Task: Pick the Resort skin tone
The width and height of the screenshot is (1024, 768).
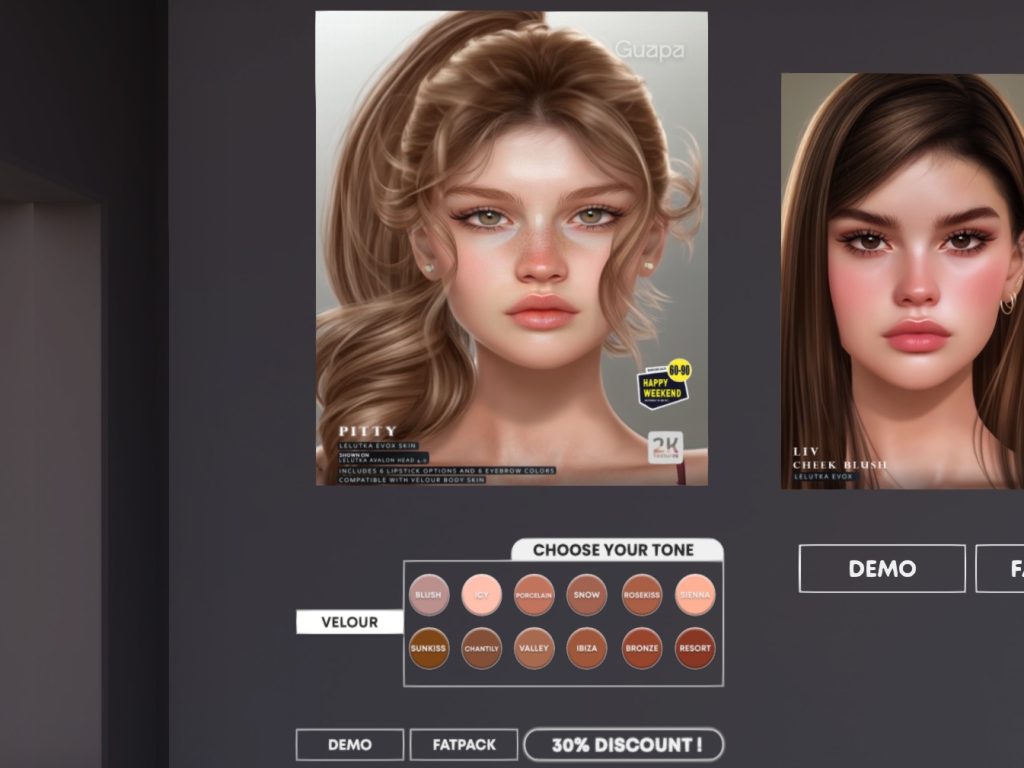Action: tap(695, 648)
